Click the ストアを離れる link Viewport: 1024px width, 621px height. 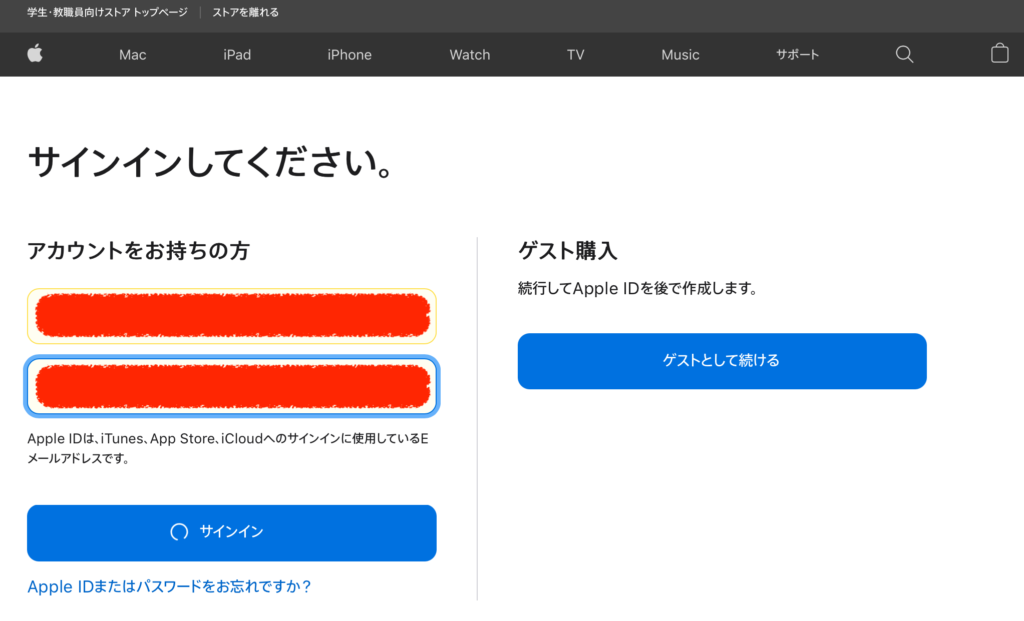(x=246, y=12)
